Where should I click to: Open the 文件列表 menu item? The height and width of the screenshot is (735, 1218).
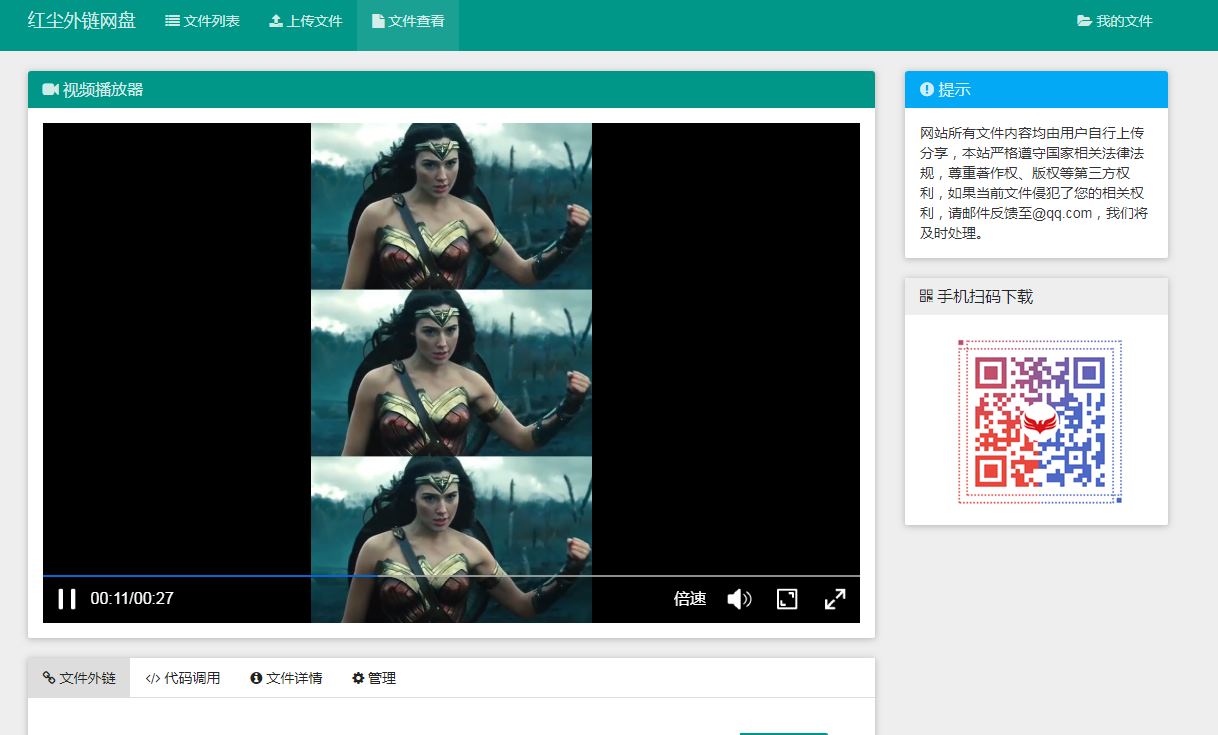(202, 21)
